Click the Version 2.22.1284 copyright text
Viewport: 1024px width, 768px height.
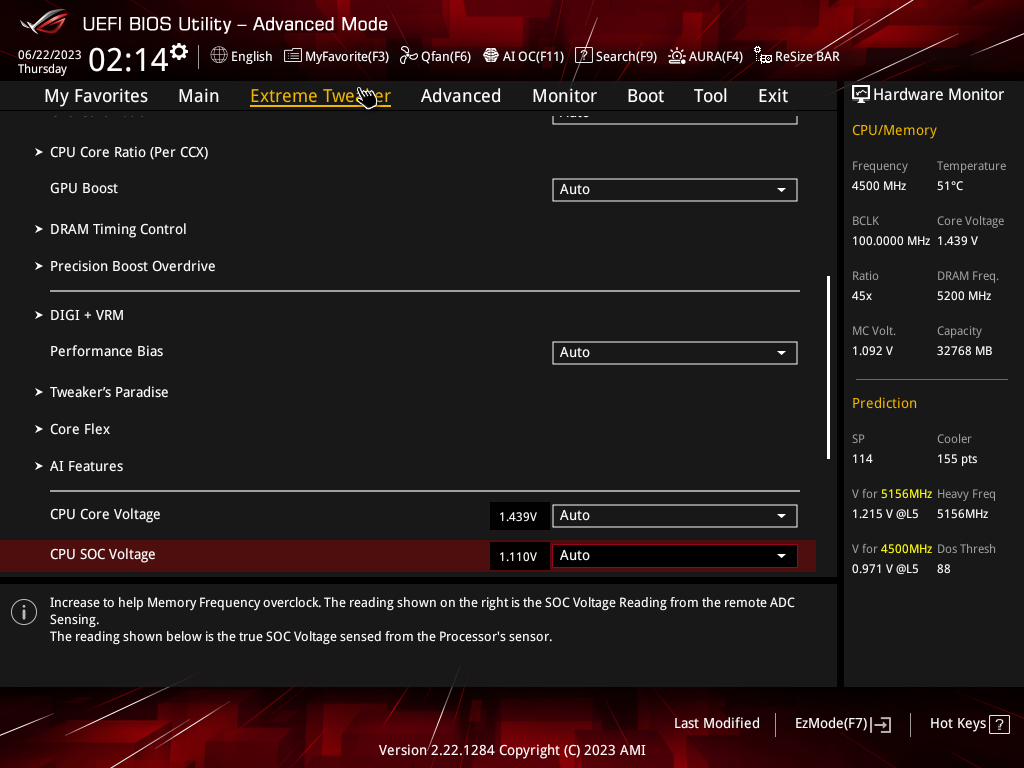[x=512, y=750]
